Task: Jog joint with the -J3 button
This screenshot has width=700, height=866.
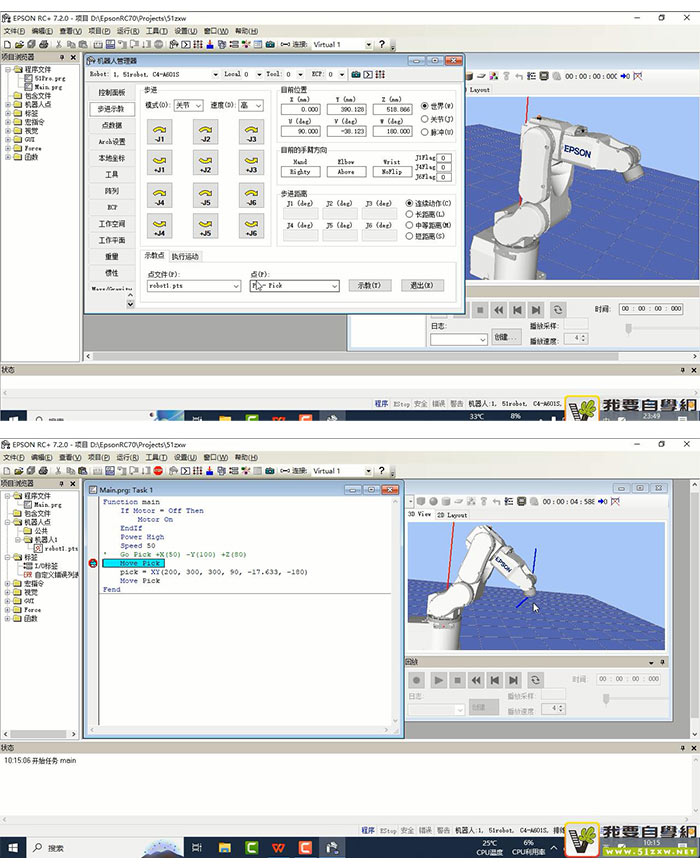Action: (251, 133)
